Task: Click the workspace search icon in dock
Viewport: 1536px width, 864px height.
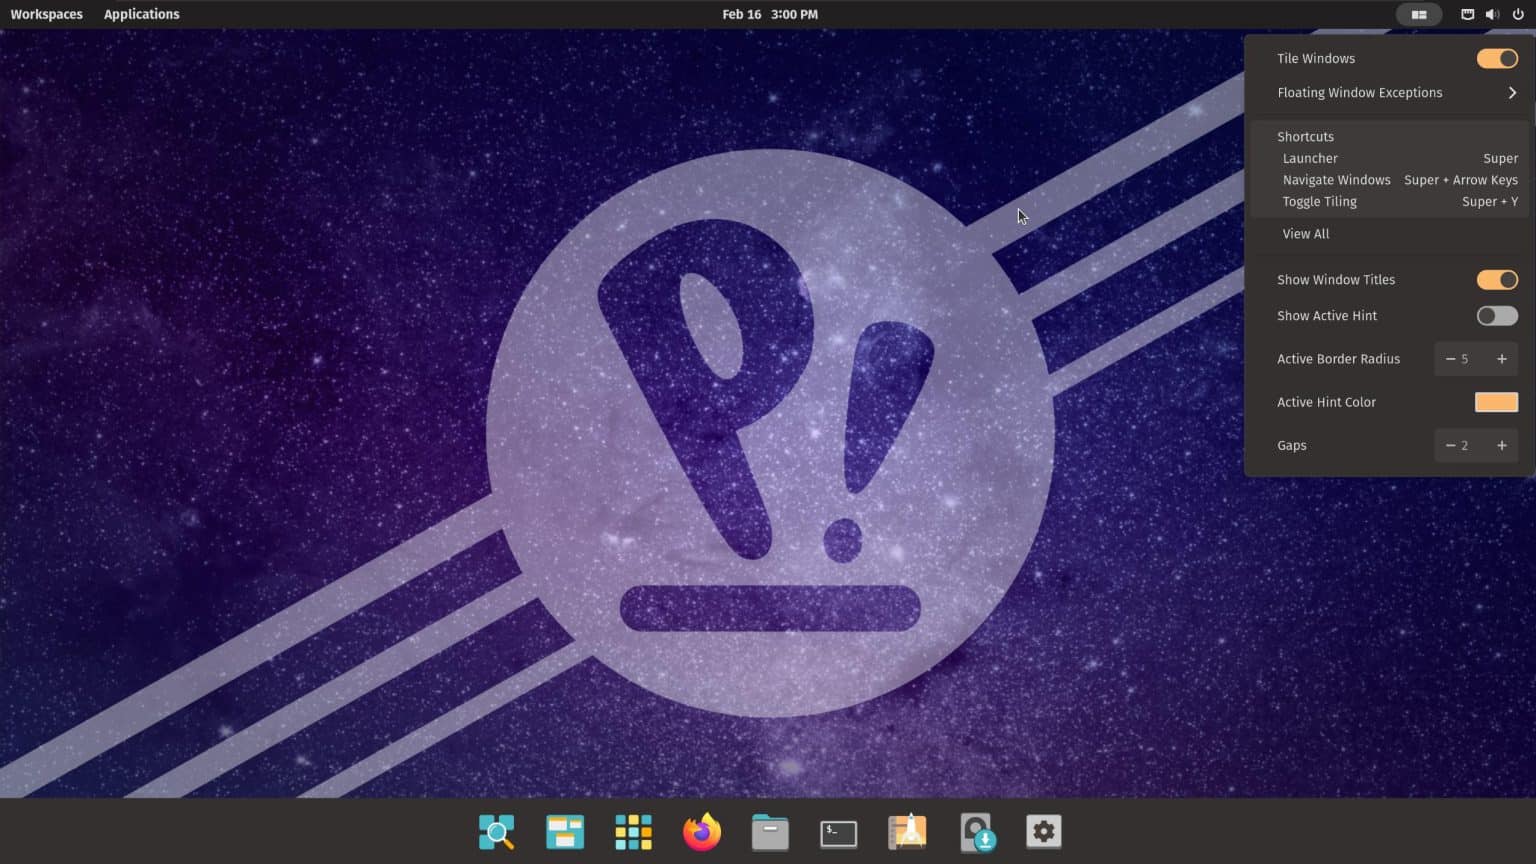Action: pyautogui.click(x=497, y=831)
